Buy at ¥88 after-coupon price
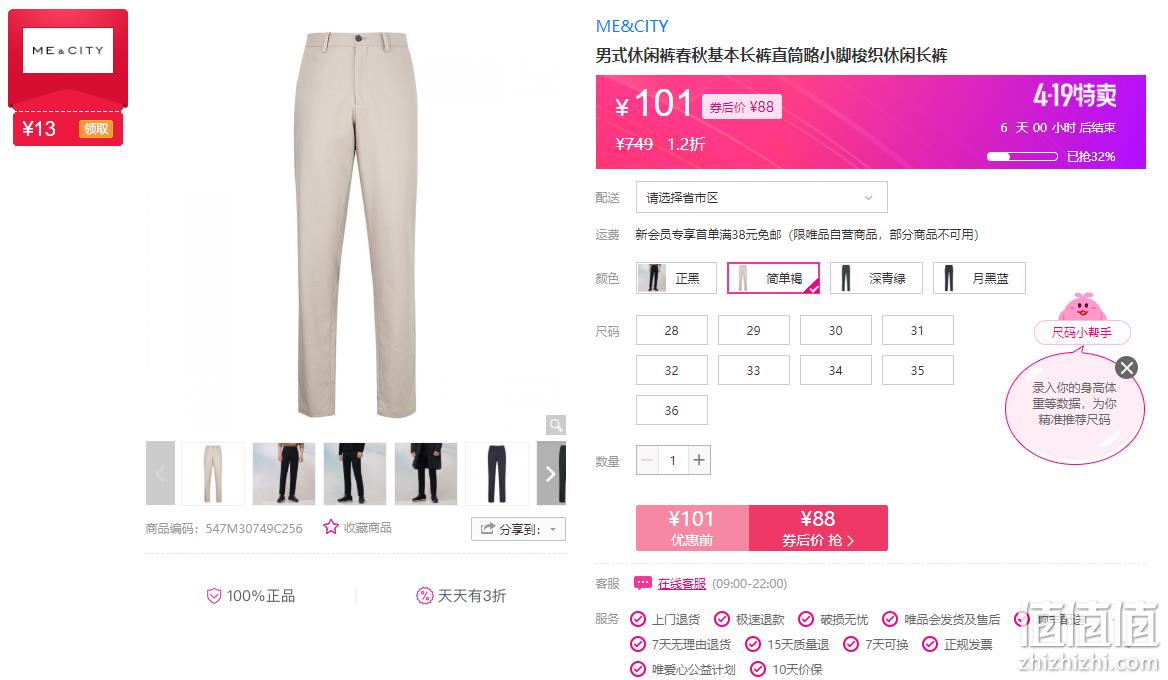Viewport: 1168px width, 680px height. pyautogui.click(x=818, y=528)
